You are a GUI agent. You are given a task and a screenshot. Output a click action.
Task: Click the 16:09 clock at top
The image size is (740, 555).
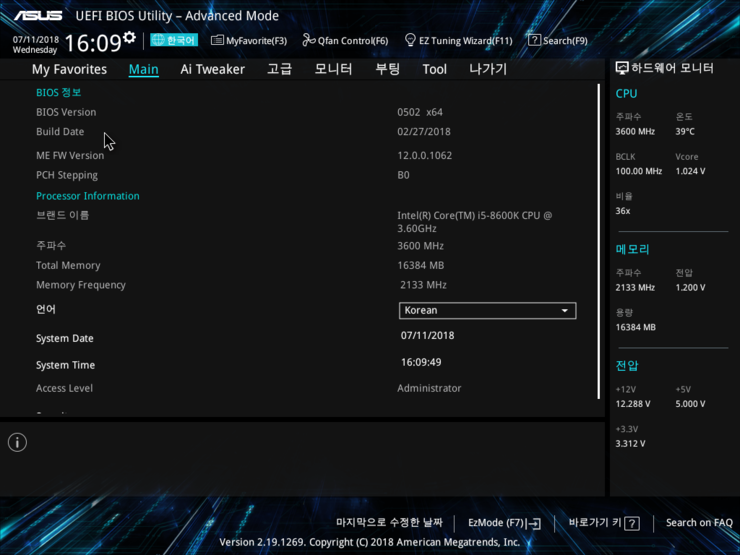(92, 43)
